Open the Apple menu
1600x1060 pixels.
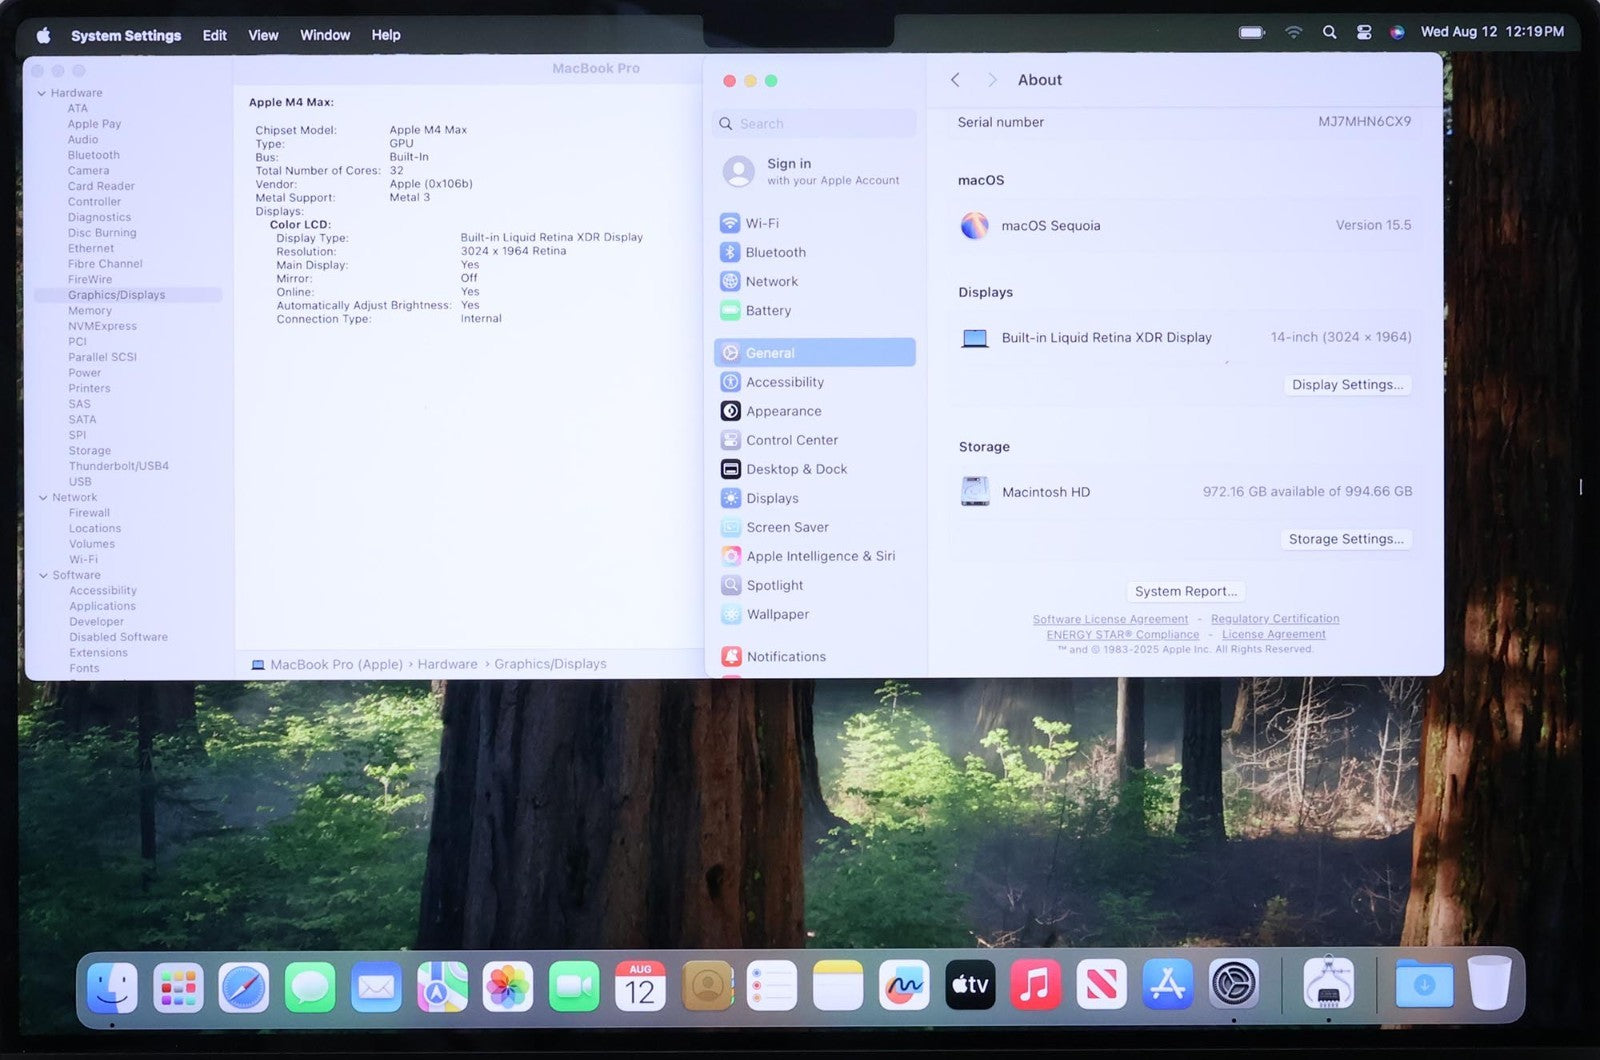43,35
